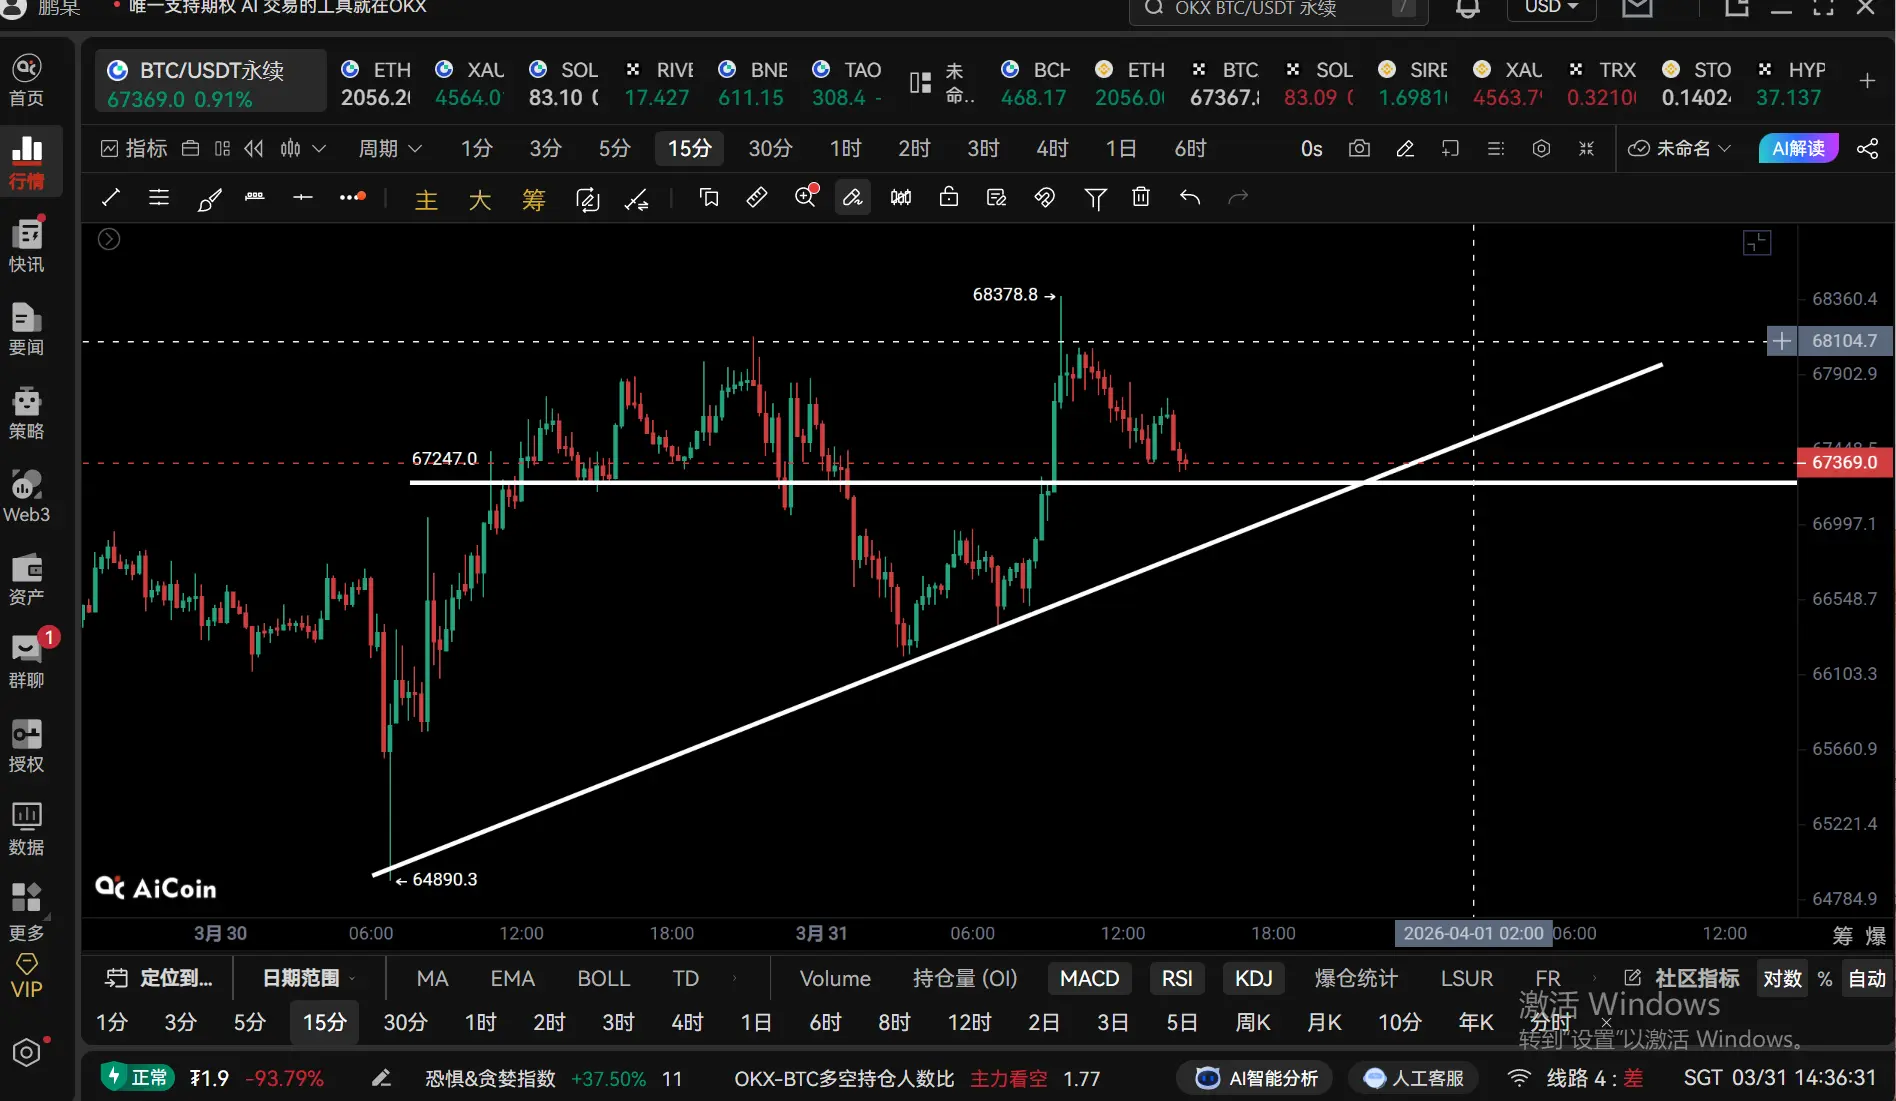Share the chart via share icon
Image resolution: width=1896 pixels, height=1101 pixels.
(1867, 149)
